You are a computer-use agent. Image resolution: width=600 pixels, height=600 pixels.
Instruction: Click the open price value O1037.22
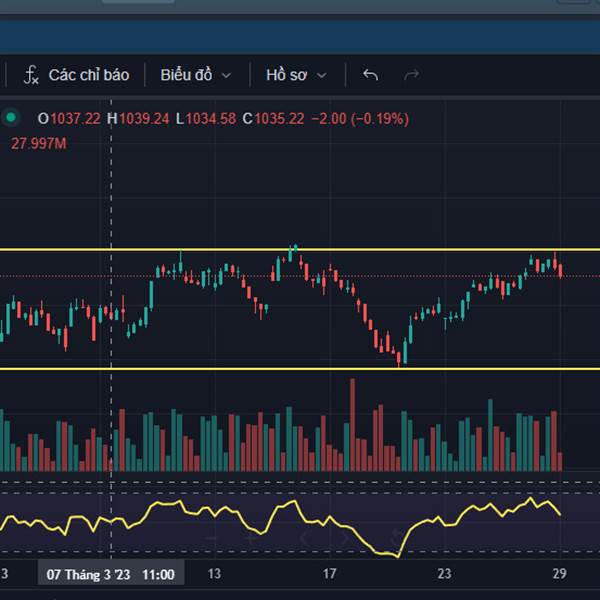click(x=69, y=119)
